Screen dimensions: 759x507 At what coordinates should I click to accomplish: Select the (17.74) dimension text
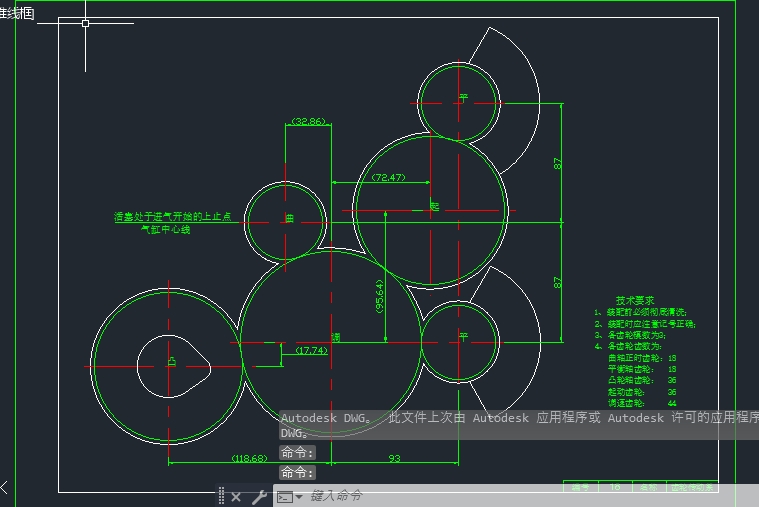pos(311,350)
